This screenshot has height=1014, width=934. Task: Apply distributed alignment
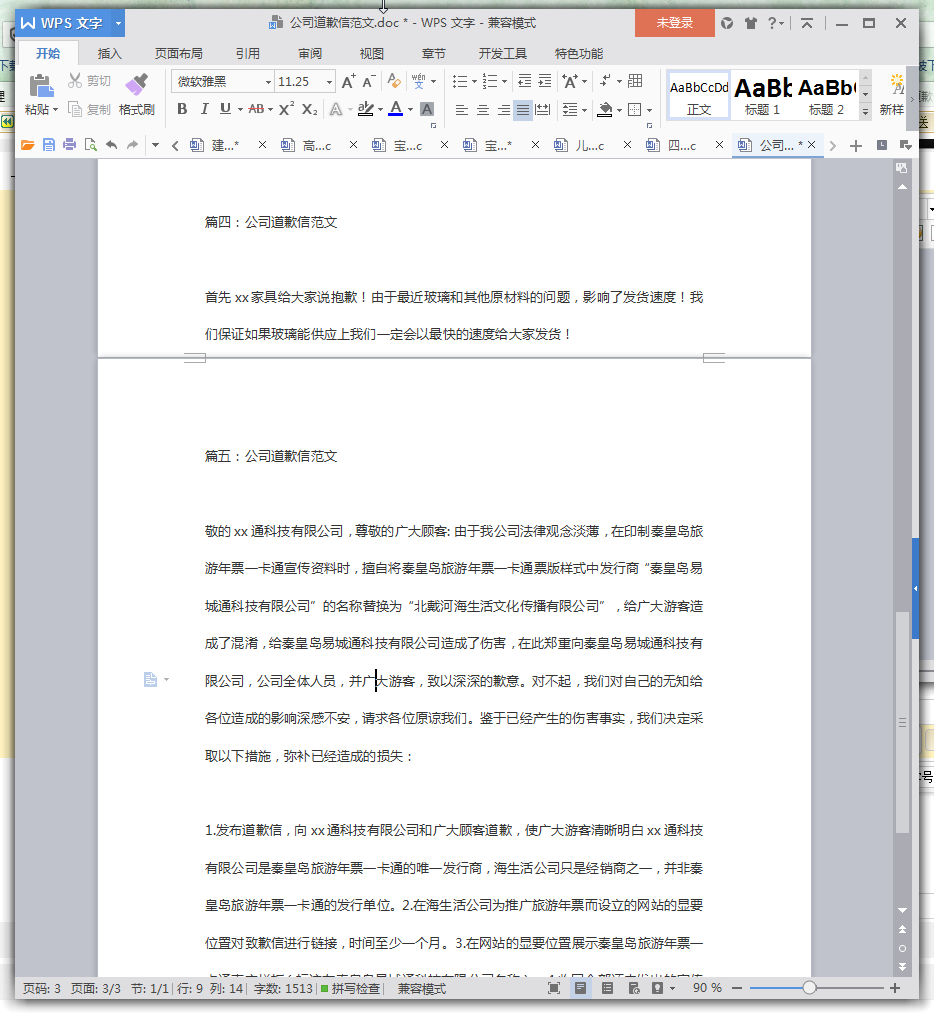tap(543, 110)
